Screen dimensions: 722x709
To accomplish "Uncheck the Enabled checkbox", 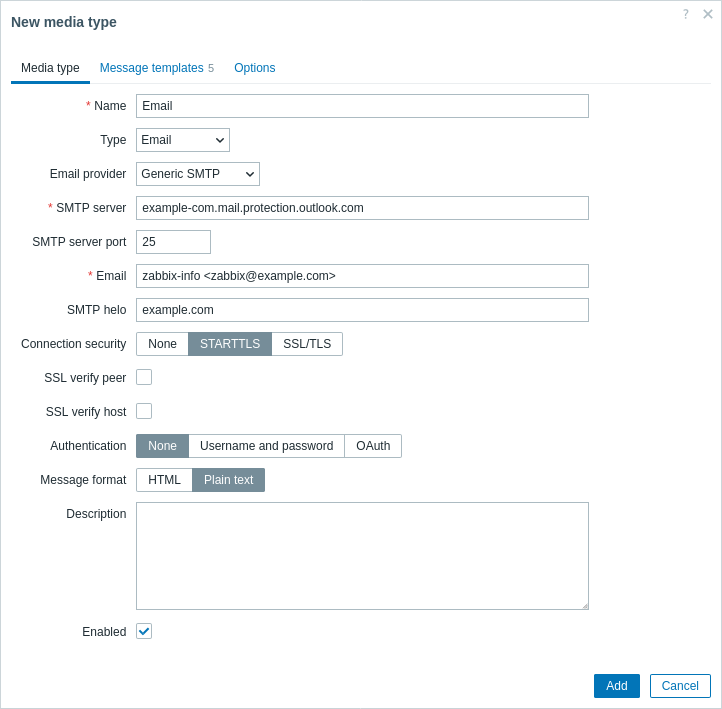I will (x=144, y=631).
